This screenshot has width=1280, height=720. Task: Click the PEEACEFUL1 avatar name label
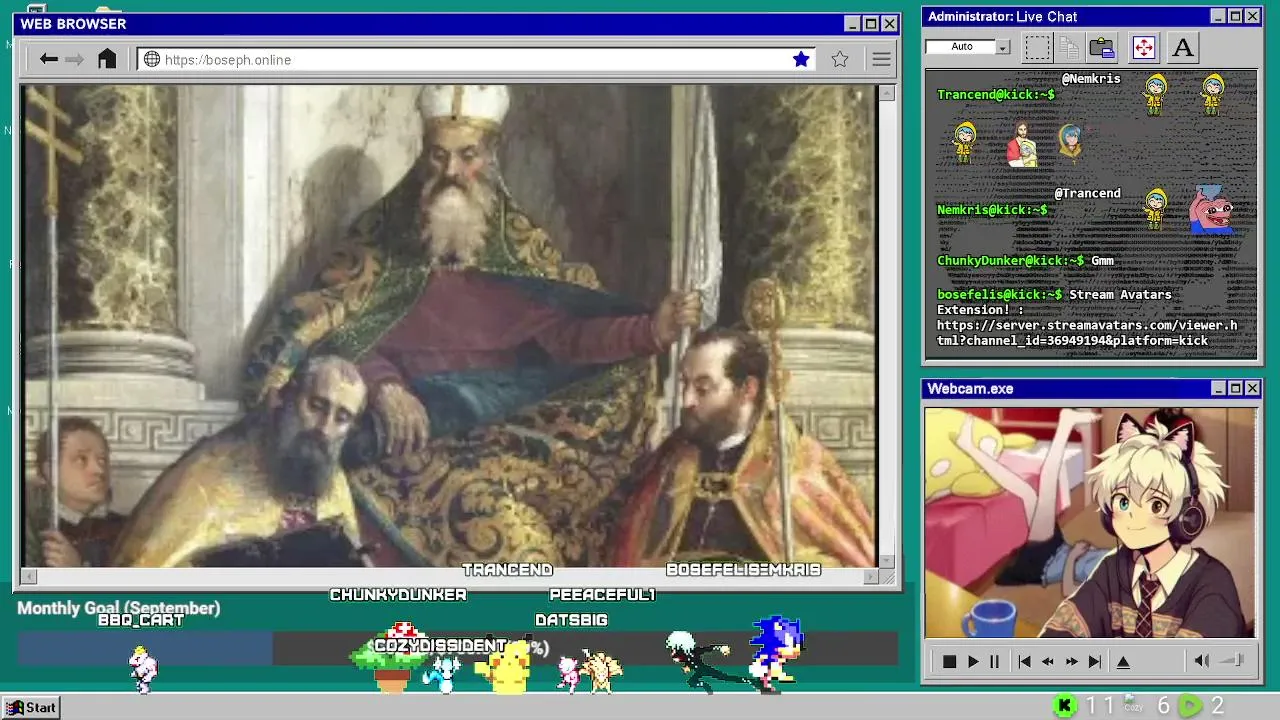(602, 595)
